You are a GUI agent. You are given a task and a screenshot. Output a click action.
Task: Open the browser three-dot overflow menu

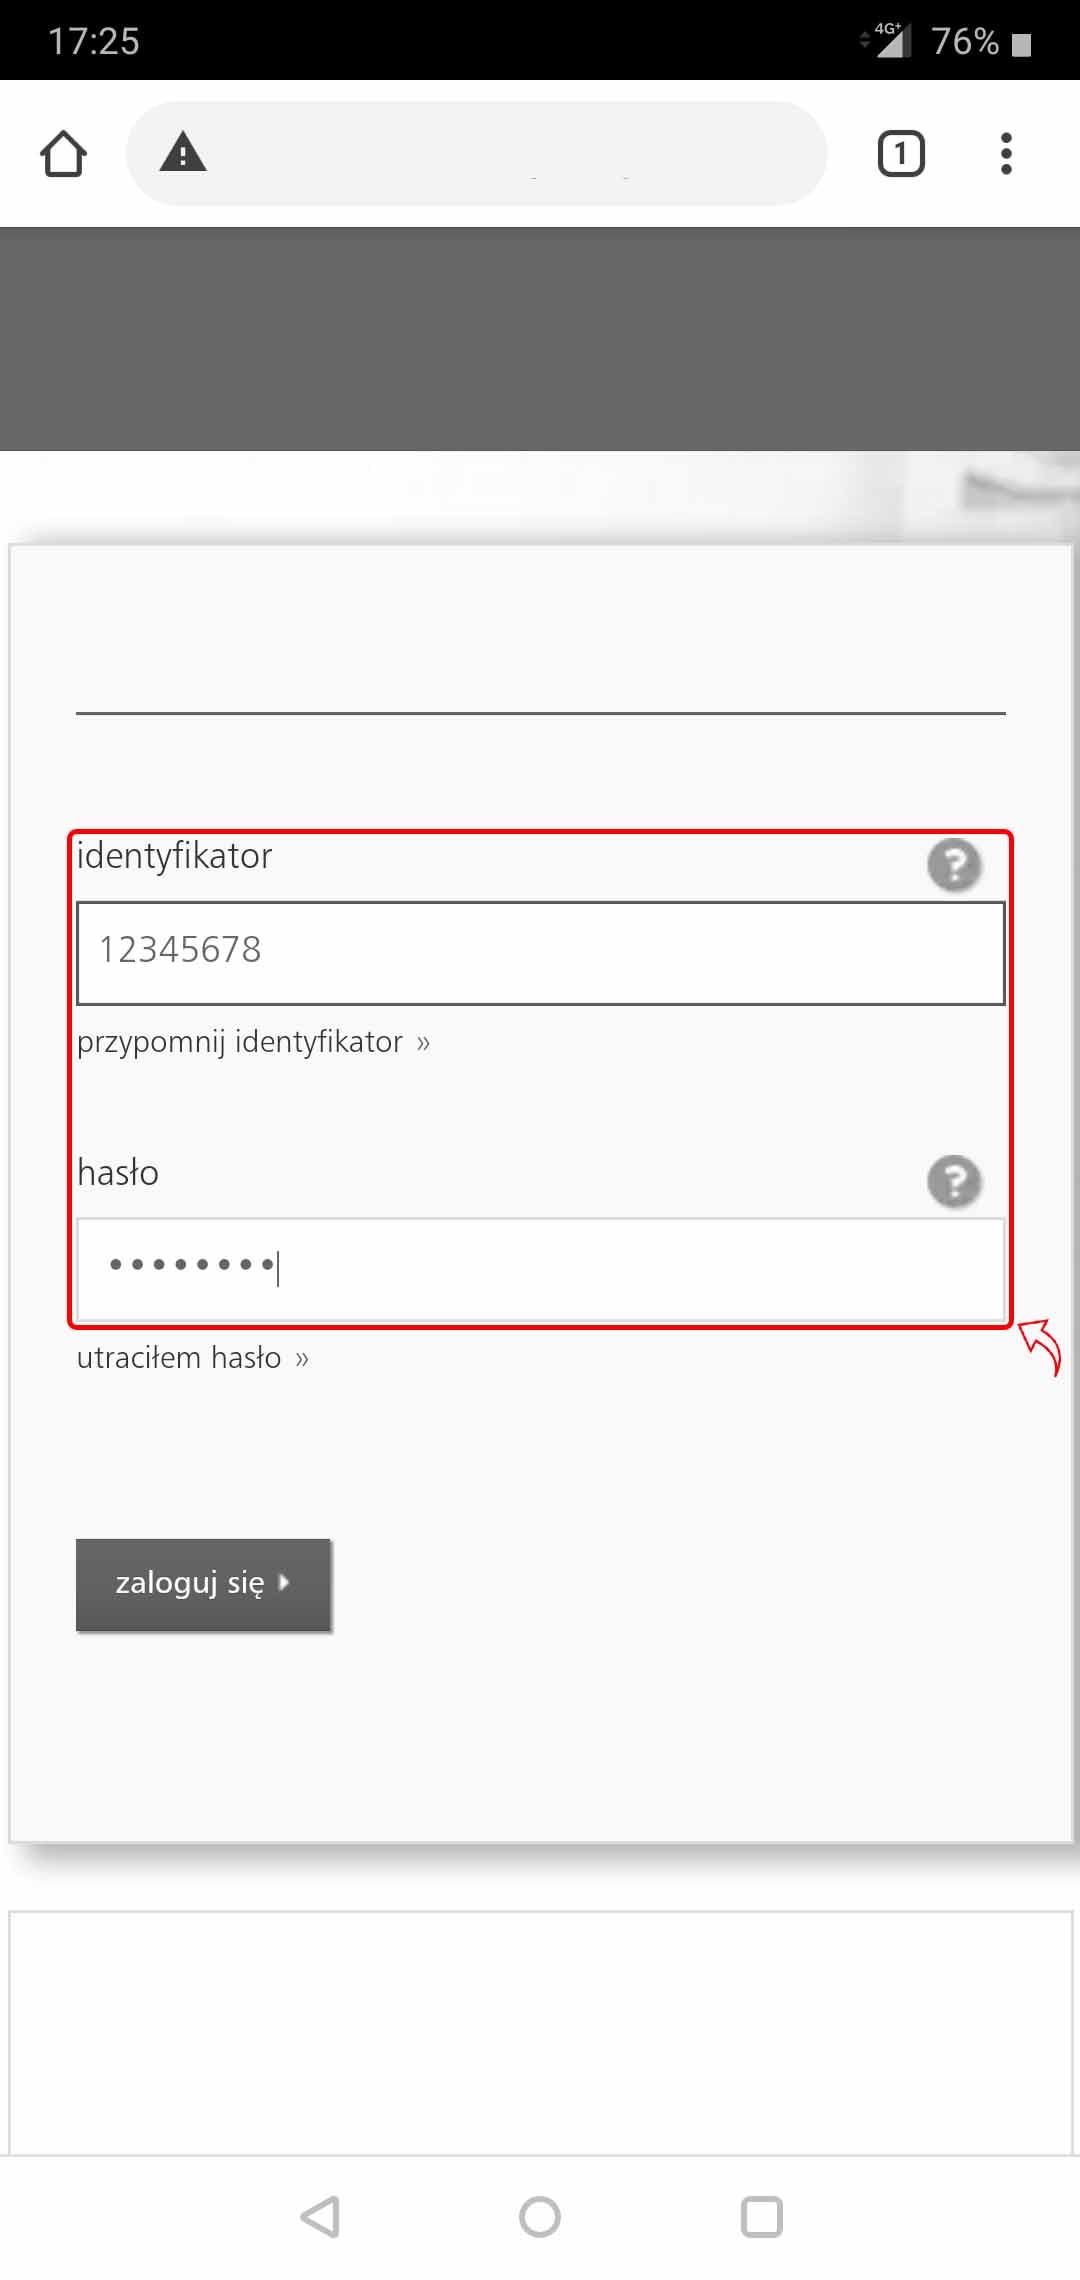pyautogui.click(x=1006, y=154)
